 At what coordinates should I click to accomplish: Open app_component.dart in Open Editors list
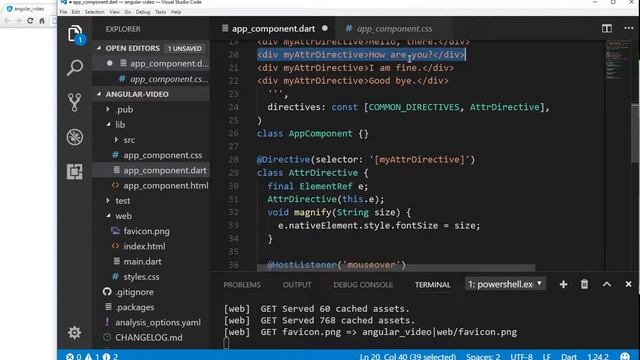point(151,63)
